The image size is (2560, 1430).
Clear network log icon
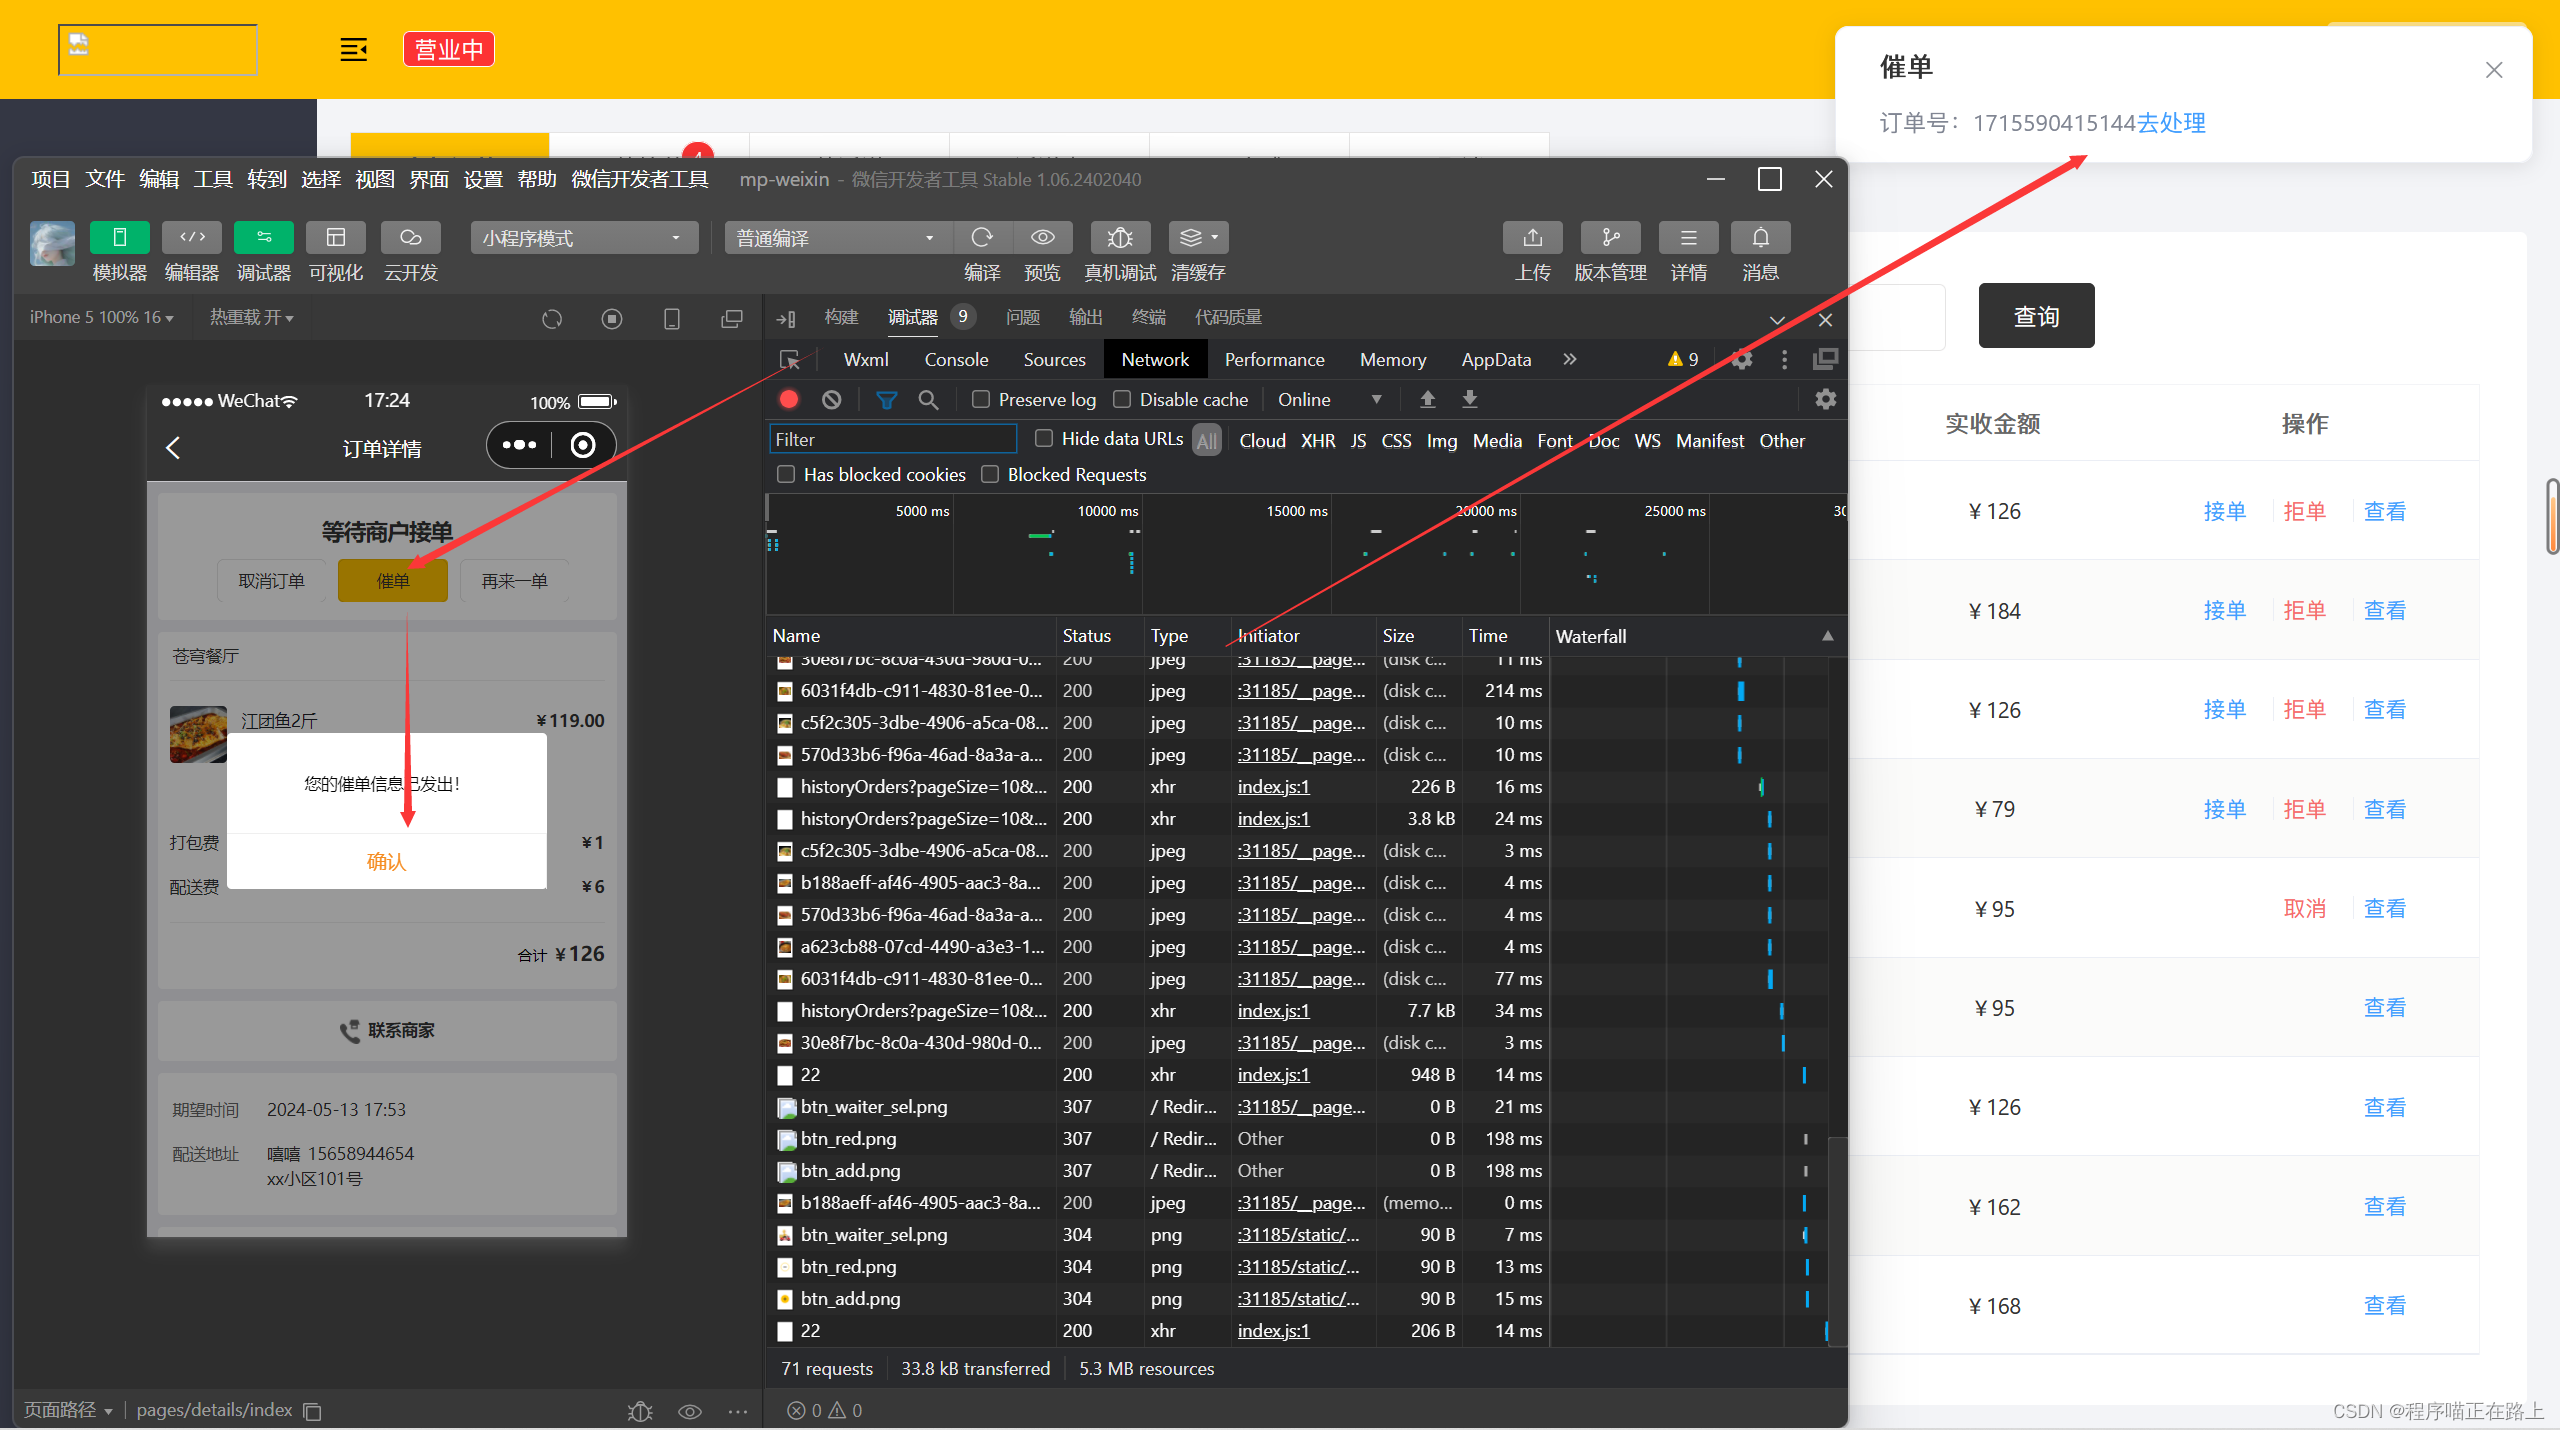(x=832, y=400)
